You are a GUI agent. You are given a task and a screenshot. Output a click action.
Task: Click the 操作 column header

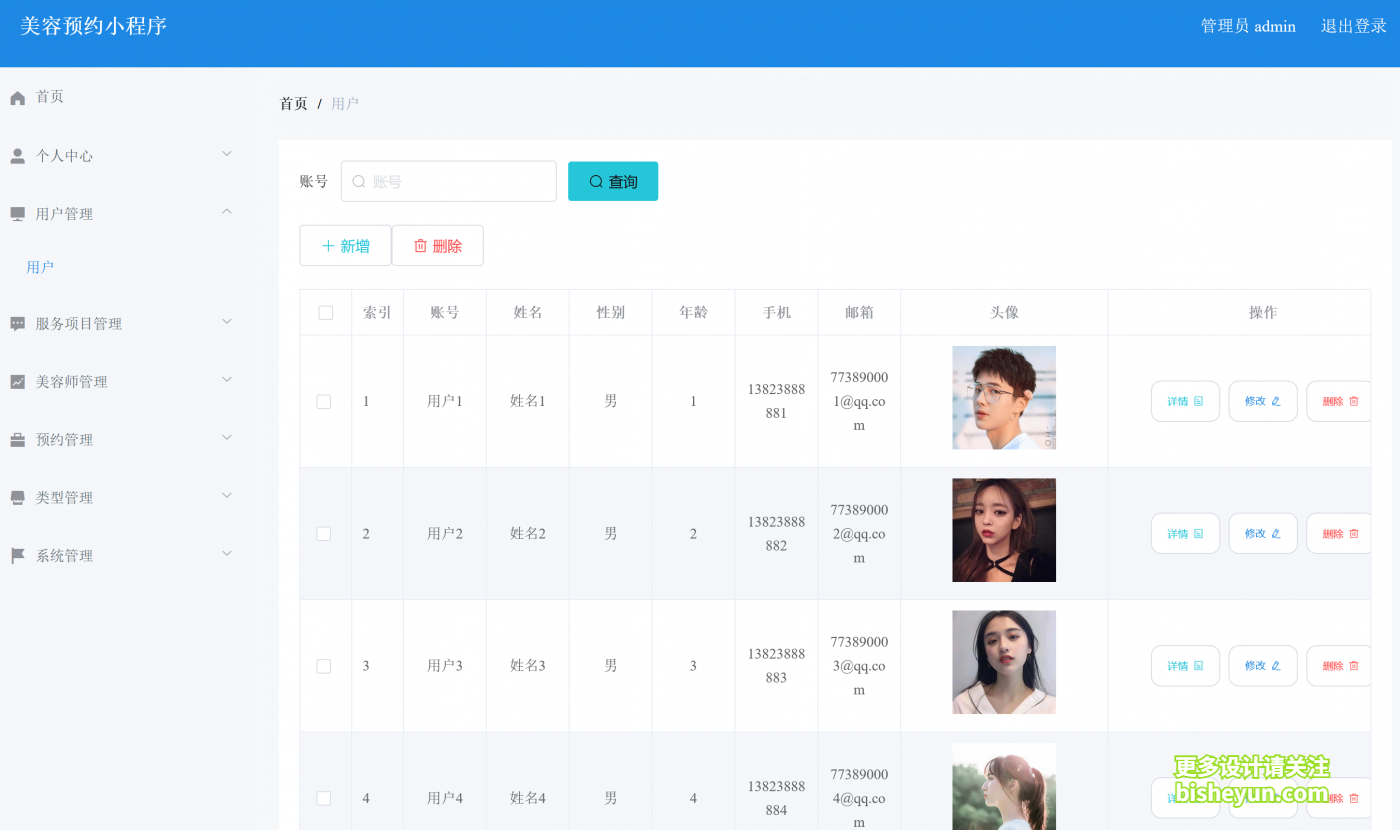click(1263, 313)
